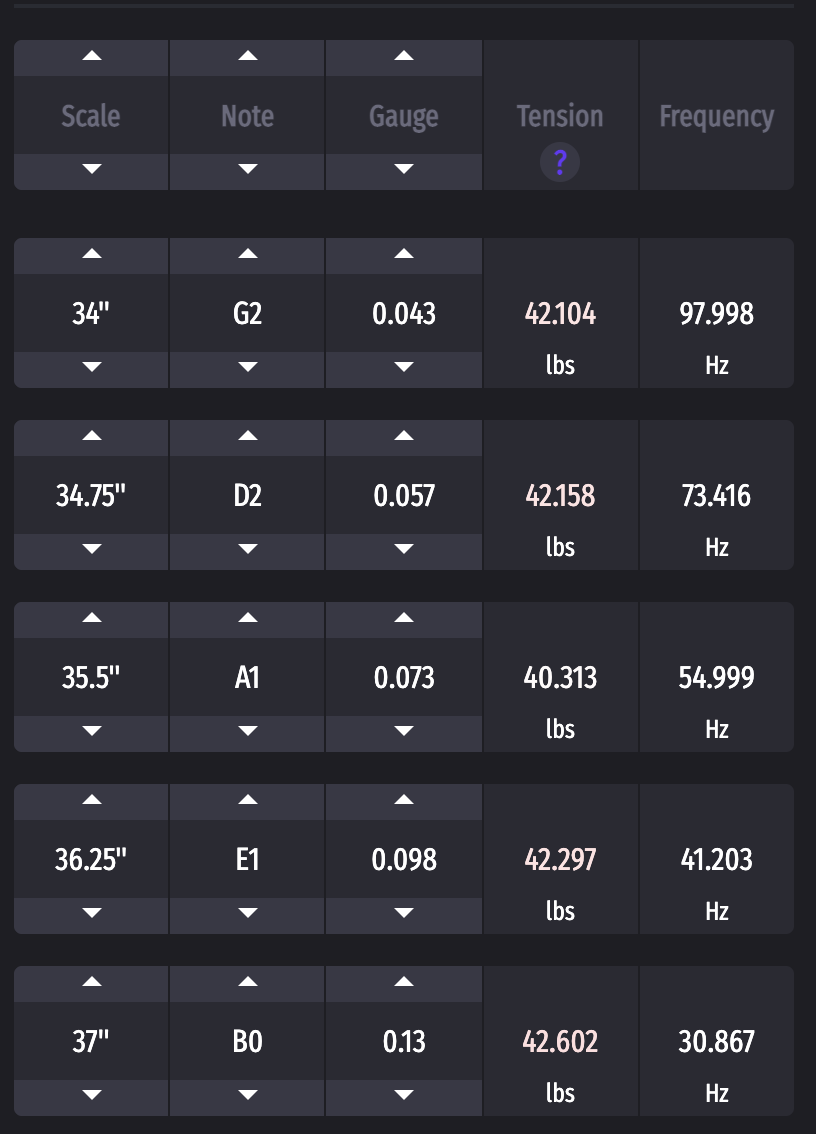
Task: Increase the 37" scale with up arrow
Action: pyautogui.click(x=91, y=985)
